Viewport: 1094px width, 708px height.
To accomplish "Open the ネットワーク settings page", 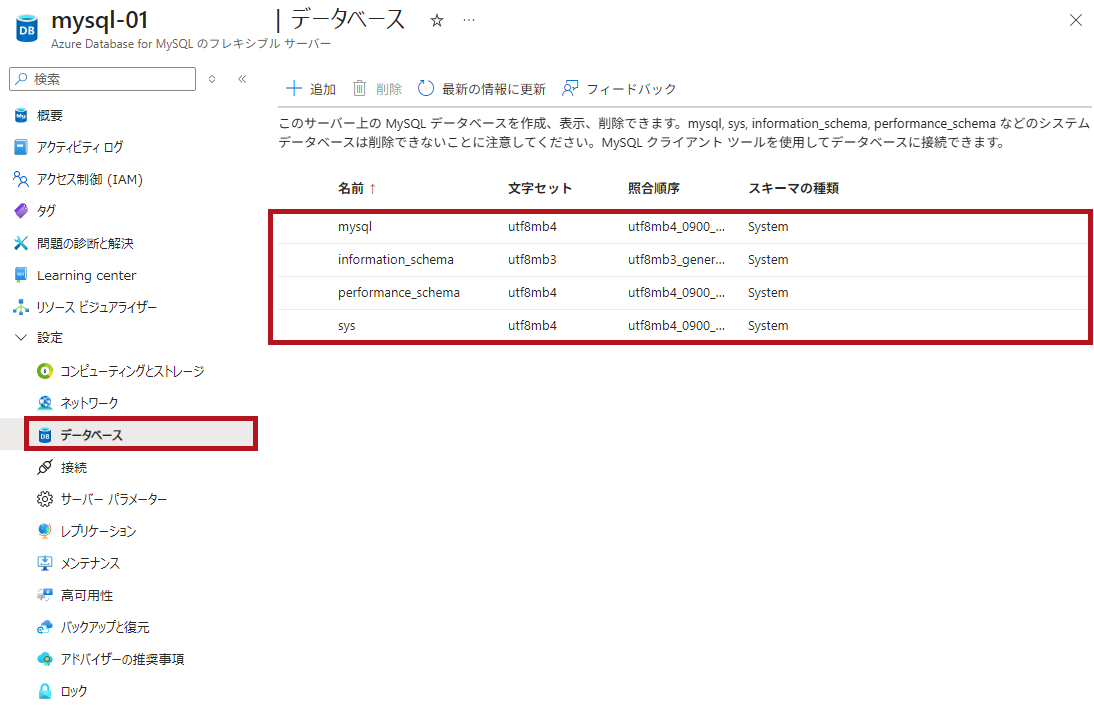I will pyautogui.click(x=89, y=403).
